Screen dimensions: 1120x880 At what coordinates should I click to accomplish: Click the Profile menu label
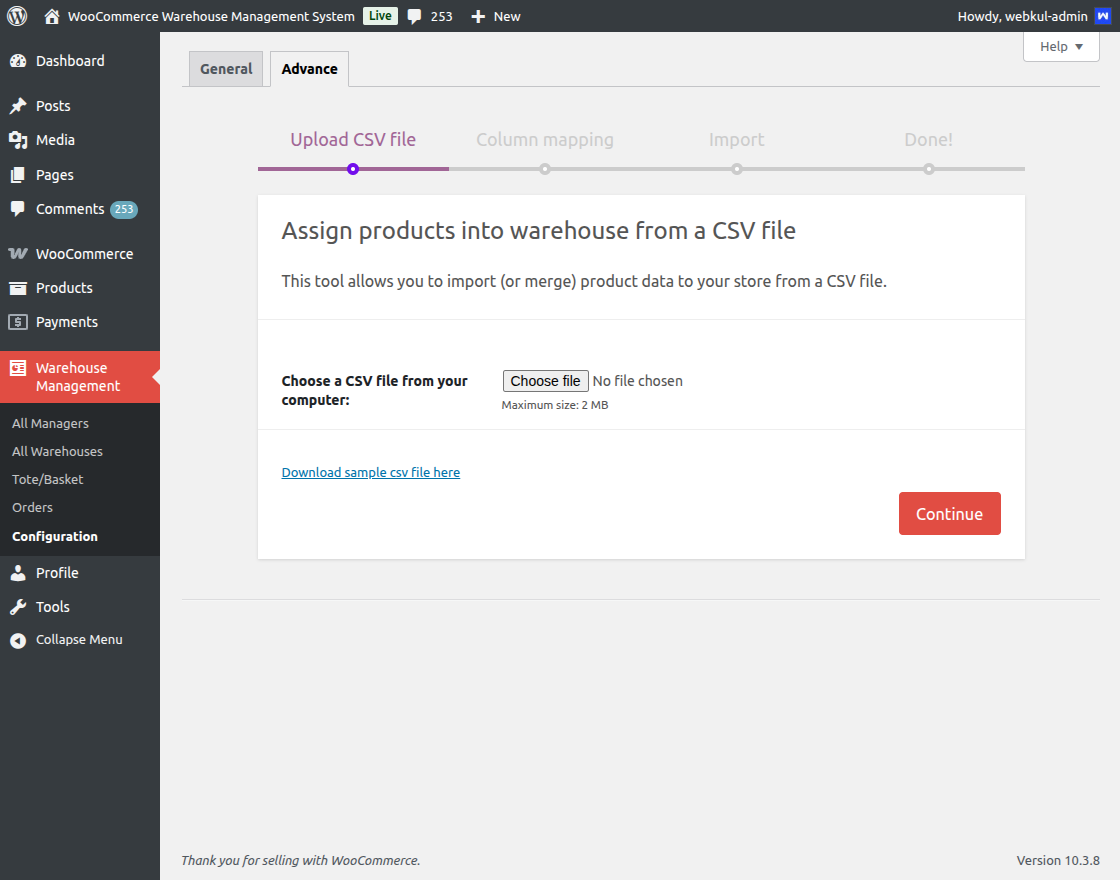click(57, 573)
